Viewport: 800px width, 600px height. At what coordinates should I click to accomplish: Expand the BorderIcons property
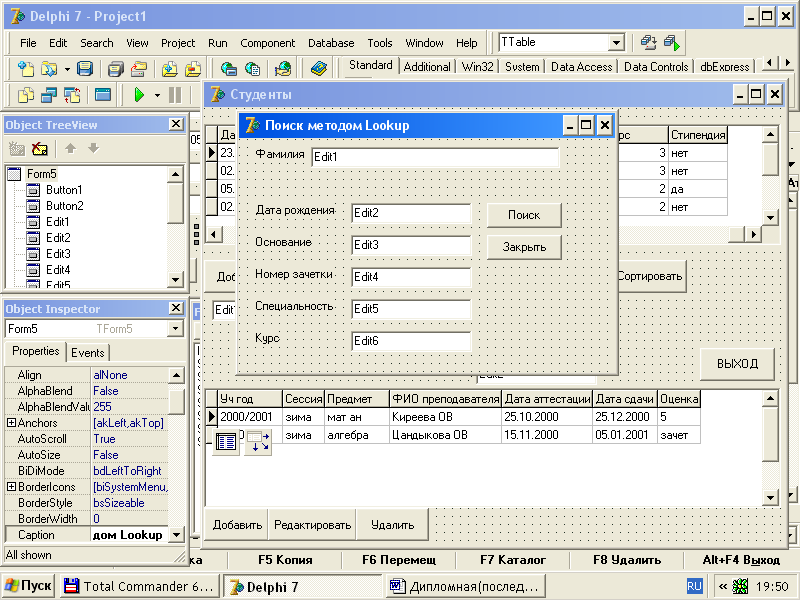point(11,487)
